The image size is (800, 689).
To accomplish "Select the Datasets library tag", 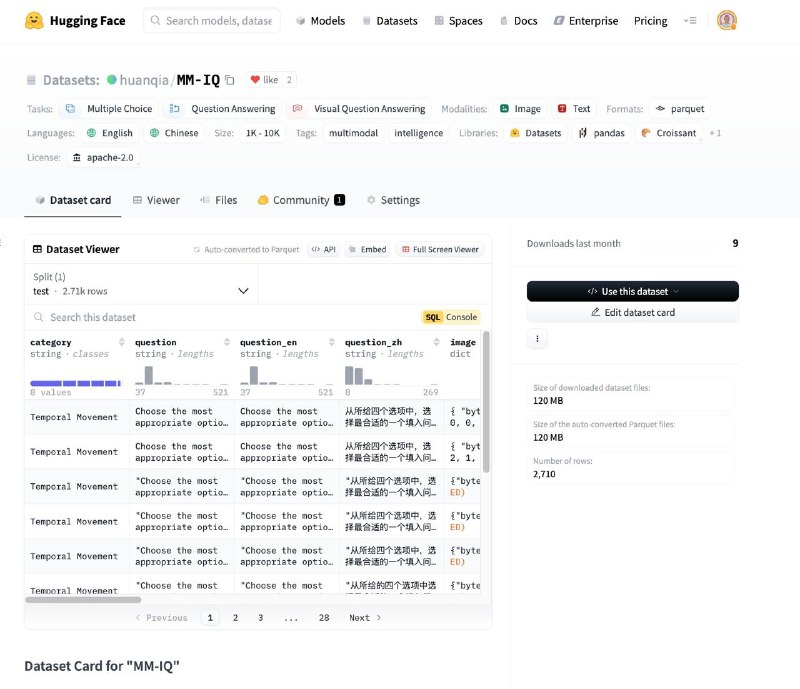I will [536, 133].
